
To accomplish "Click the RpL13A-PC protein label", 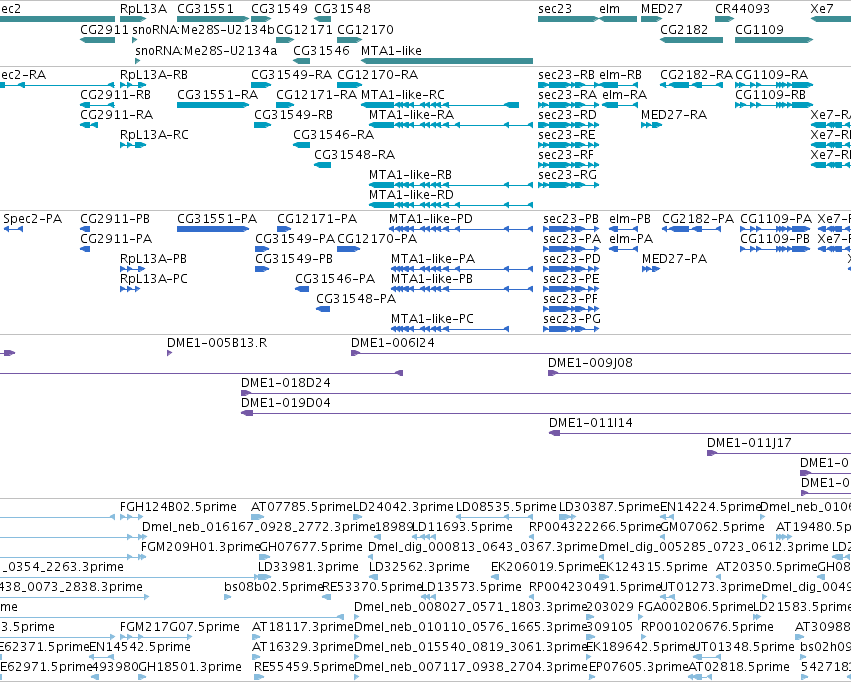I will point(154,278).
